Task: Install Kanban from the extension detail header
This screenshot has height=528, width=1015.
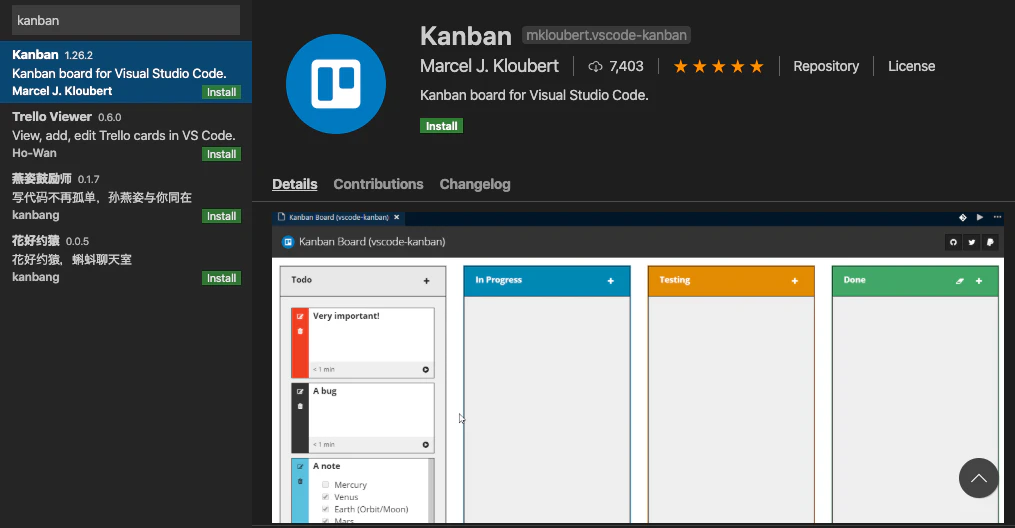Action: pyautogui.click(x=441, y=126)
